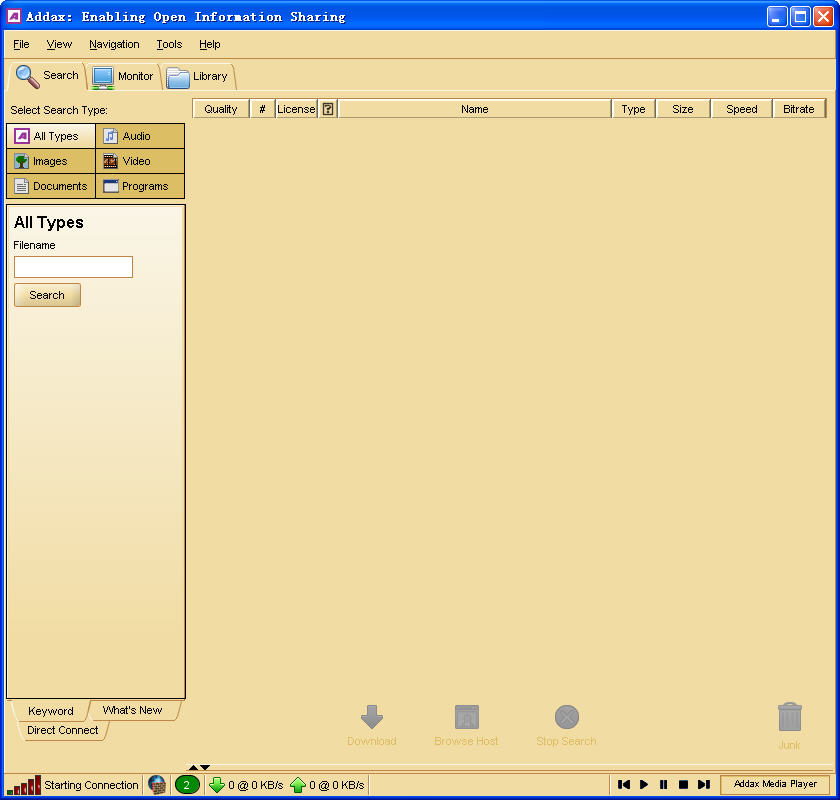This screenshot has width=840, height=800.
Task: Click the green download speed arrow icon
Action: 217,785
